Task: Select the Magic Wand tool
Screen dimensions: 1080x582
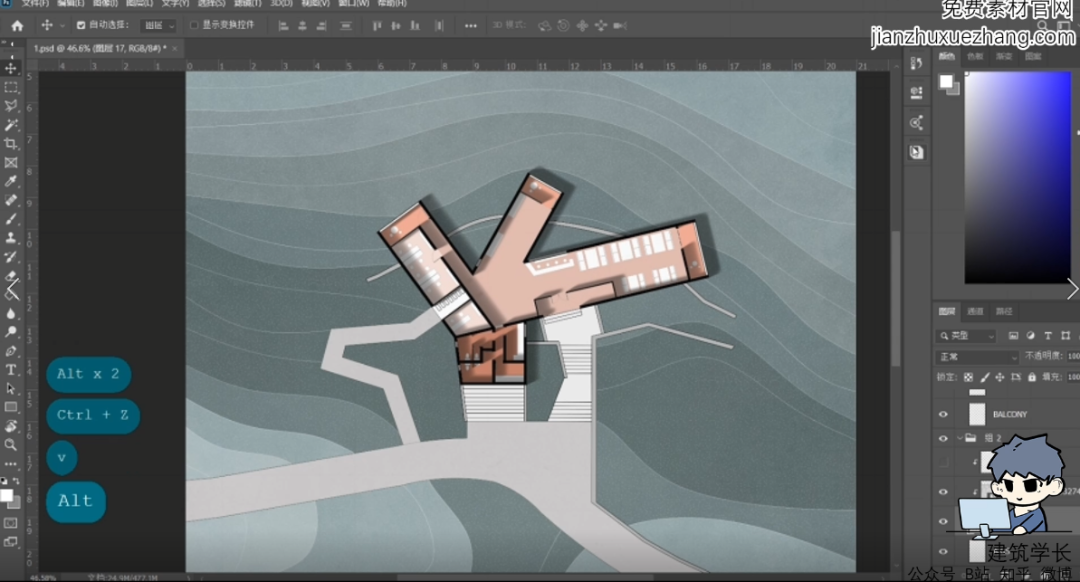Action: [11, 125]
